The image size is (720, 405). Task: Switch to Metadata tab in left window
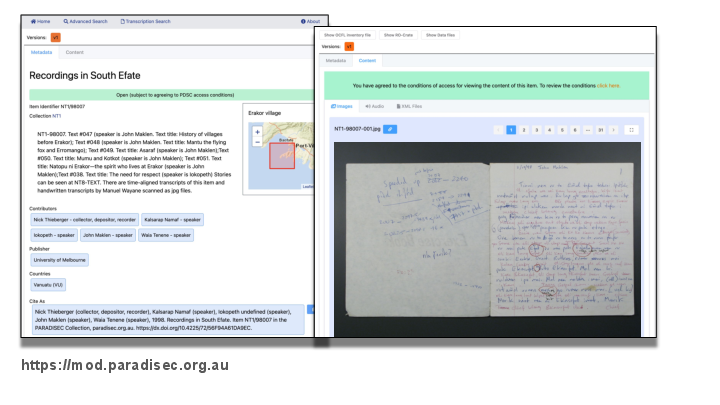click(x=41, y=52)
